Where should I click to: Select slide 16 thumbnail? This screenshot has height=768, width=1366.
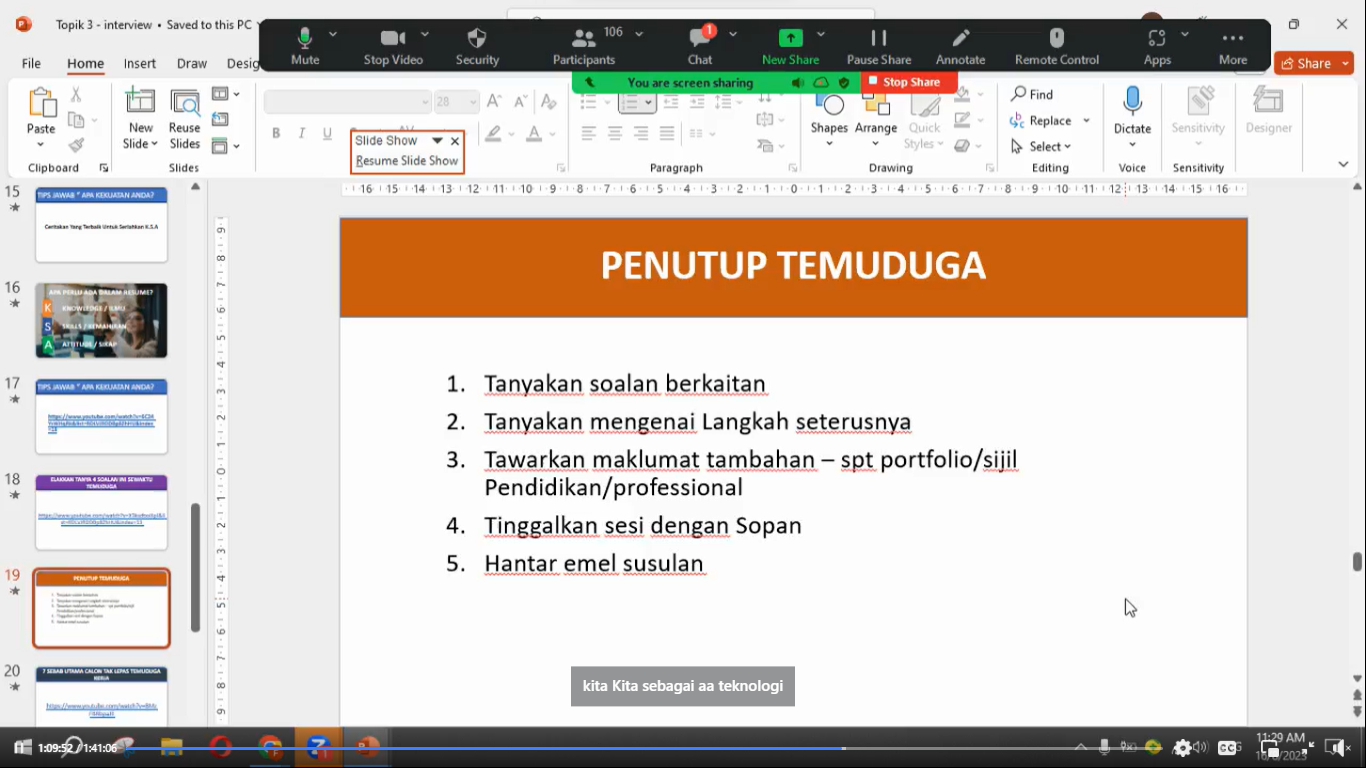tap(101, 321)
